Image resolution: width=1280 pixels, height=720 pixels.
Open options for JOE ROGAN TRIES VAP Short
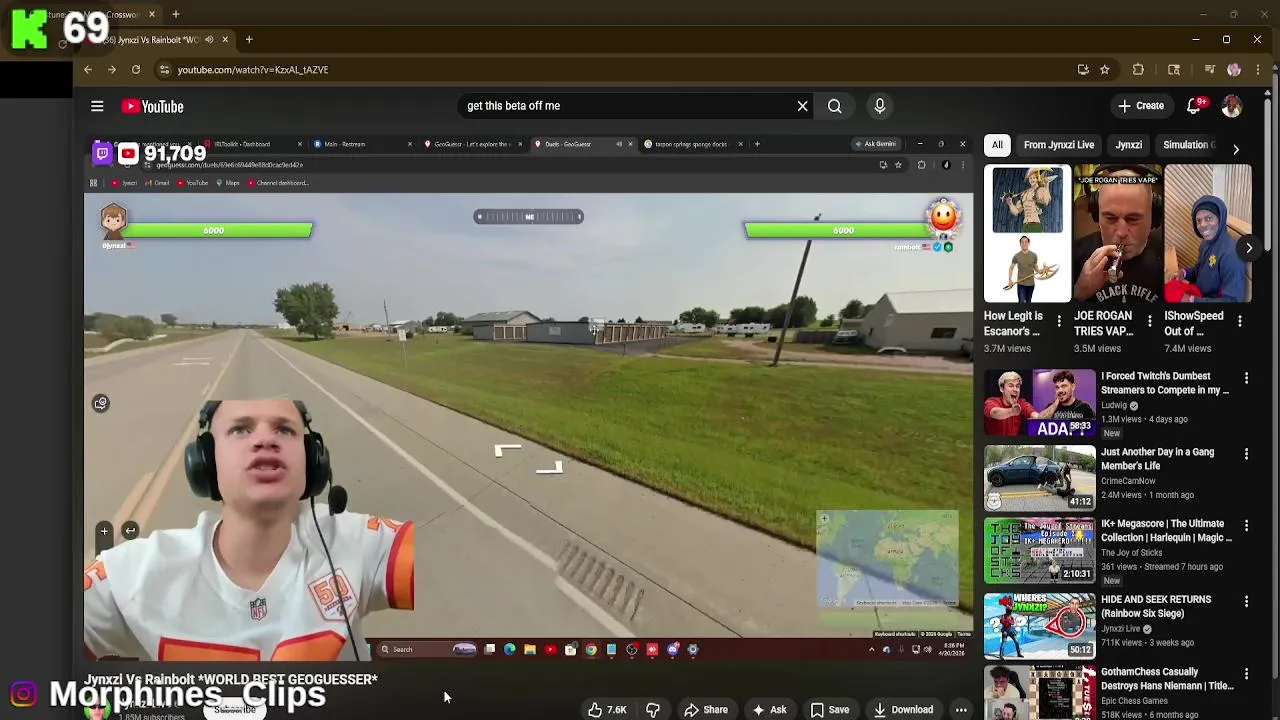coord(1149,322)
